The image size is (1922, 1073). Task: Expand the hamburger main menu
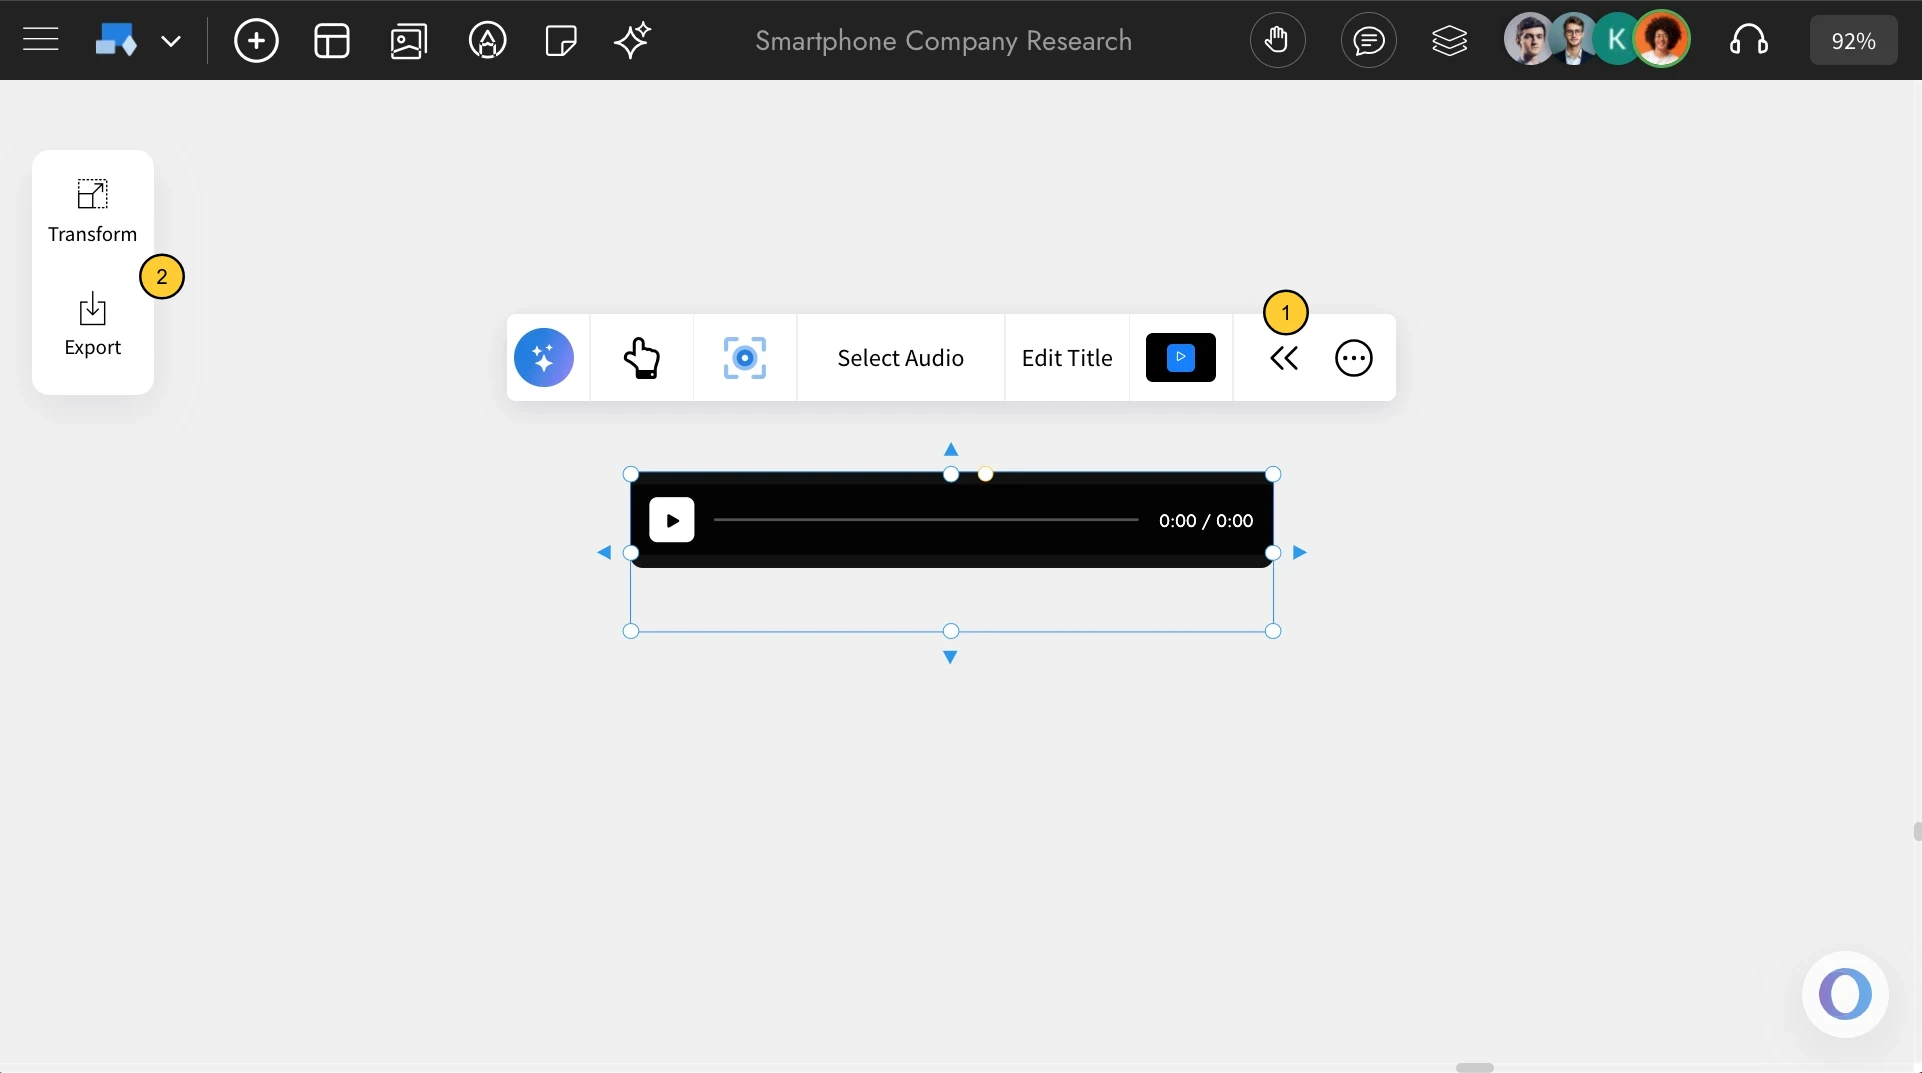pyautogui.click(x=41, y=39)
